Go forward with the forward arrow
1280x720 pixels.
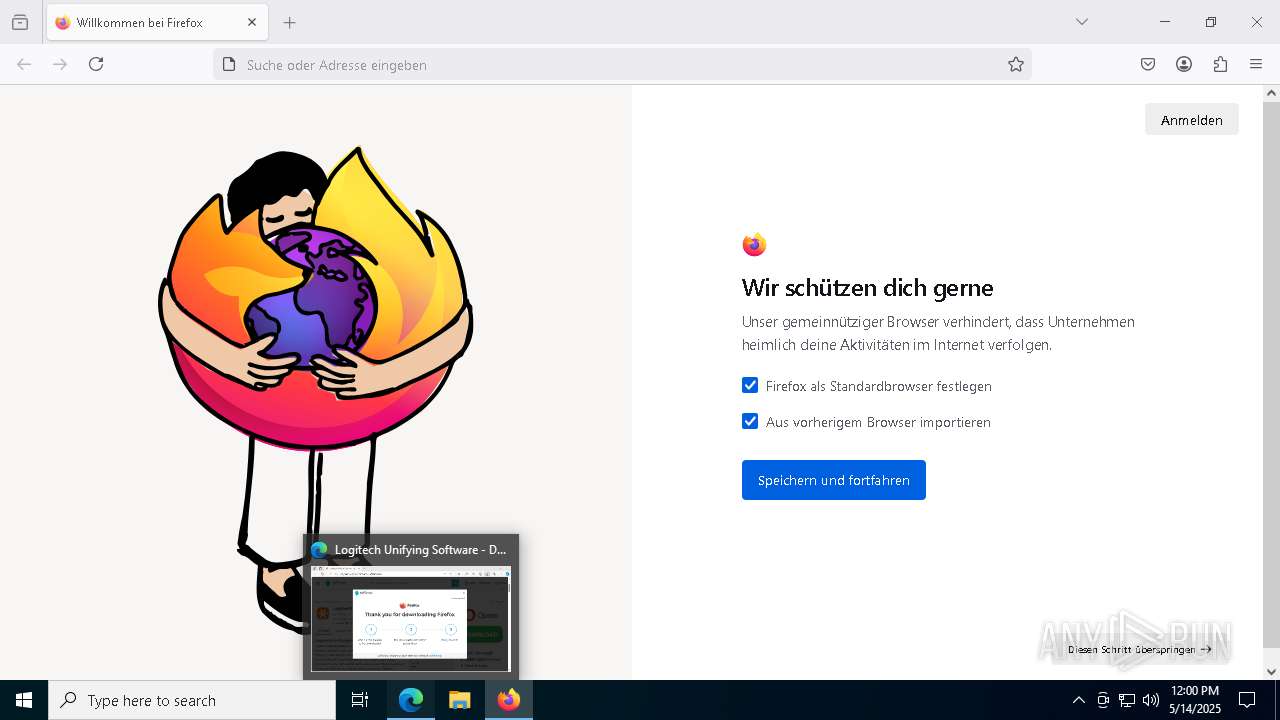[60, 64]
